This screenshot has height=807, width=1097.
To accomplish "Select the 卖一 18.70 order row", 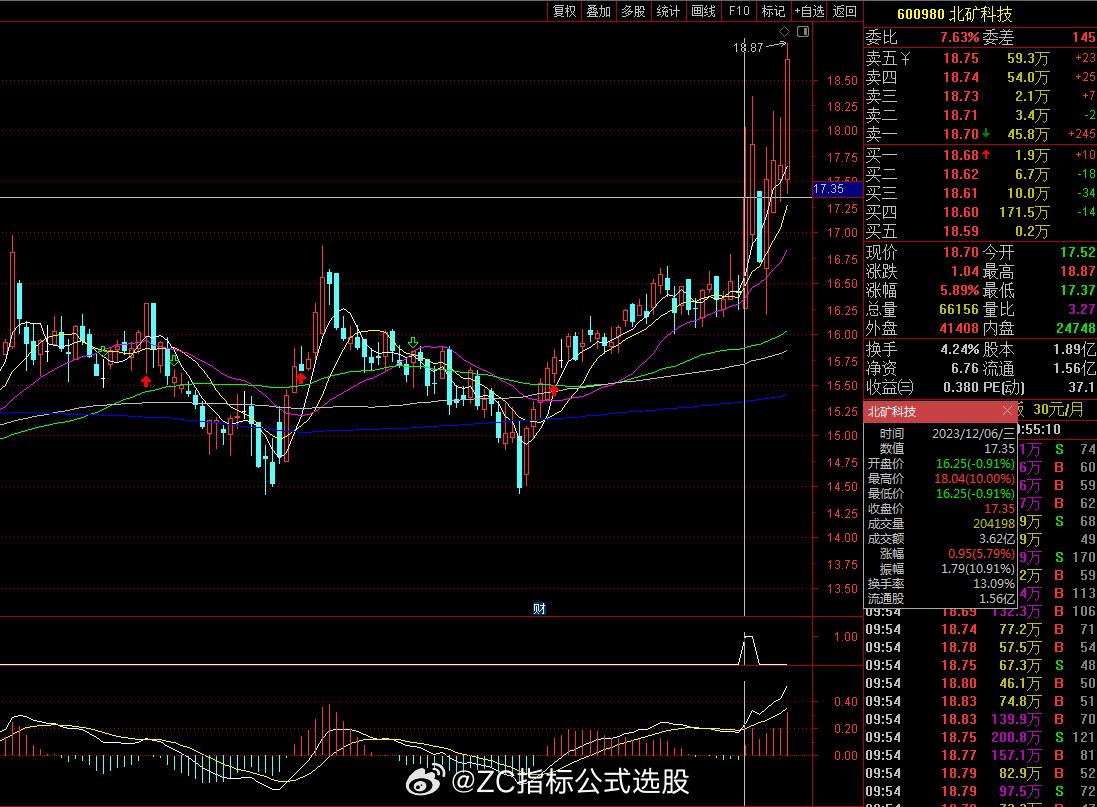I will tap(981, 134).
